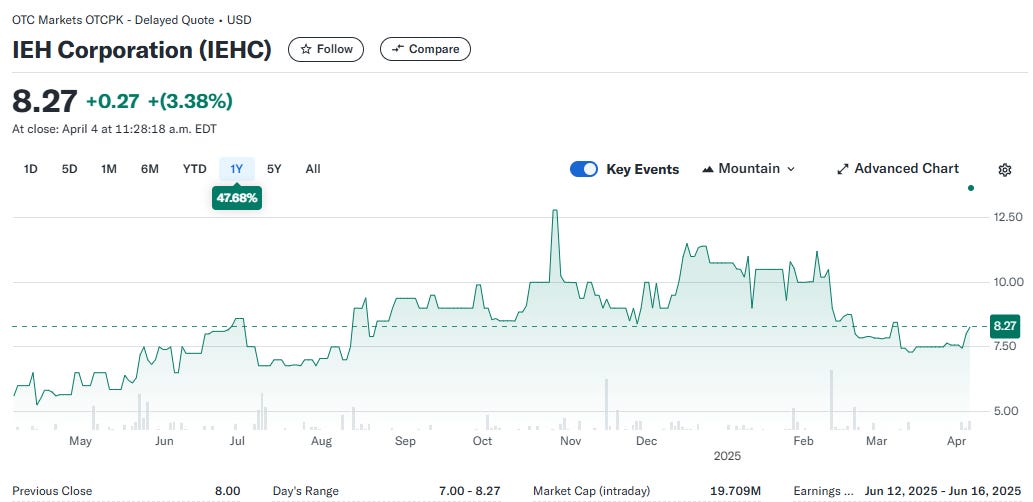The image size is (1033, 502).
Task: Click the star icon in Follow button
Action: [x=306, y=49]
